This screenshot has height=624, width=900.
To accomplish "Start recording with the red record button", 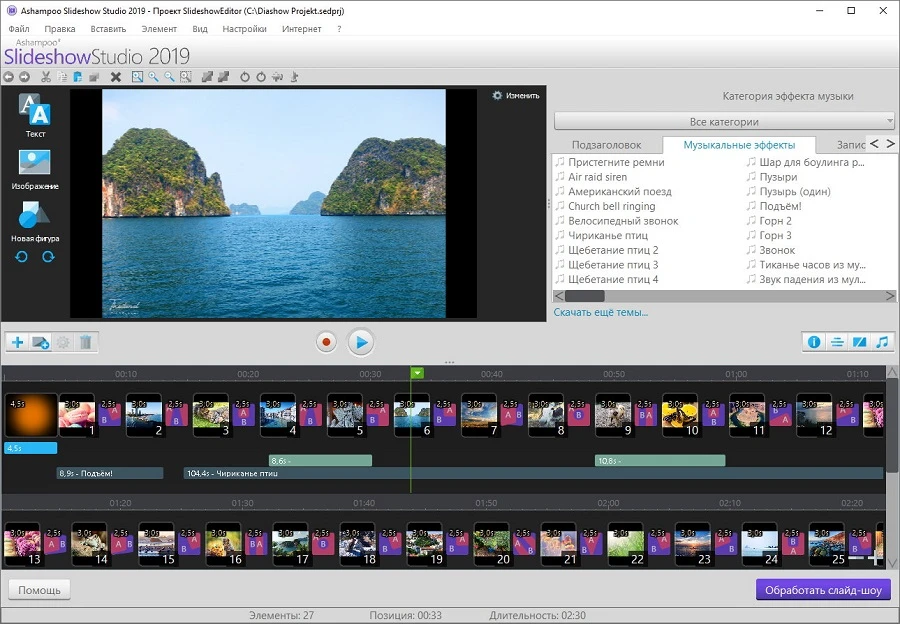I will [x=326, y=342].
